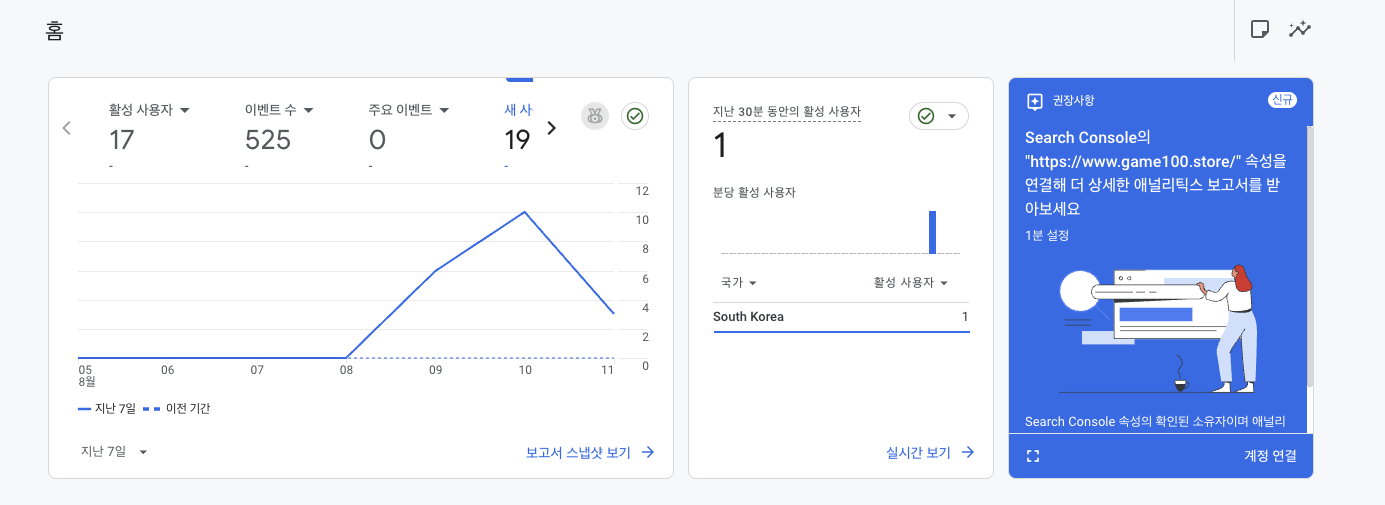Change the 지난 7일 date range
The width and height of the screenshot is (1385, 505).
(x=114, y=452)
